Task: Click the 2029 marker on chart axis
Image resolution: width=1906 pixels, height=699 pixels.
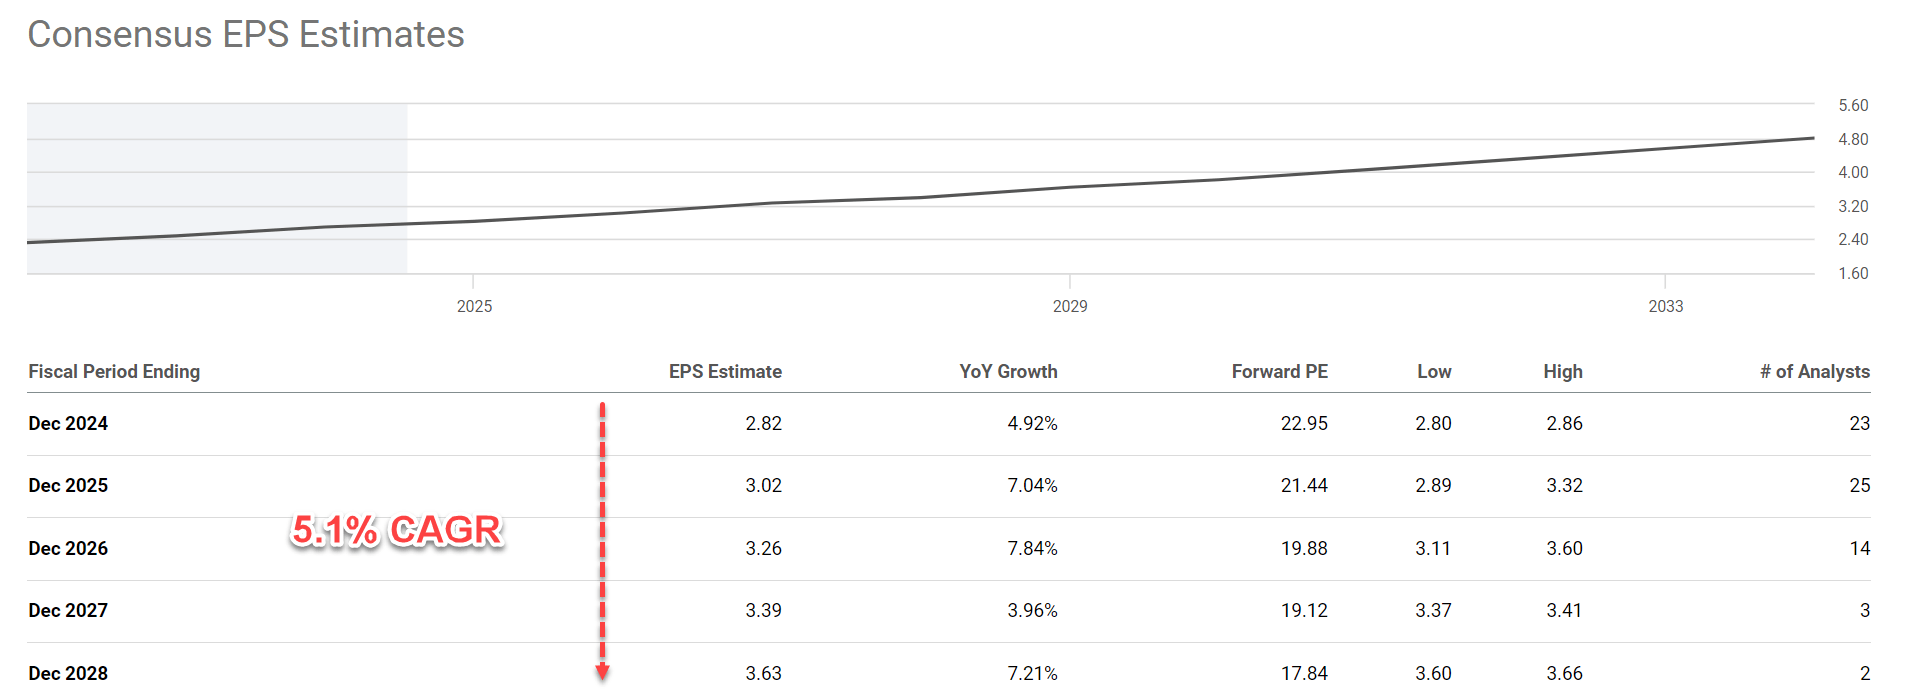Action: (x=1070, y=306)
